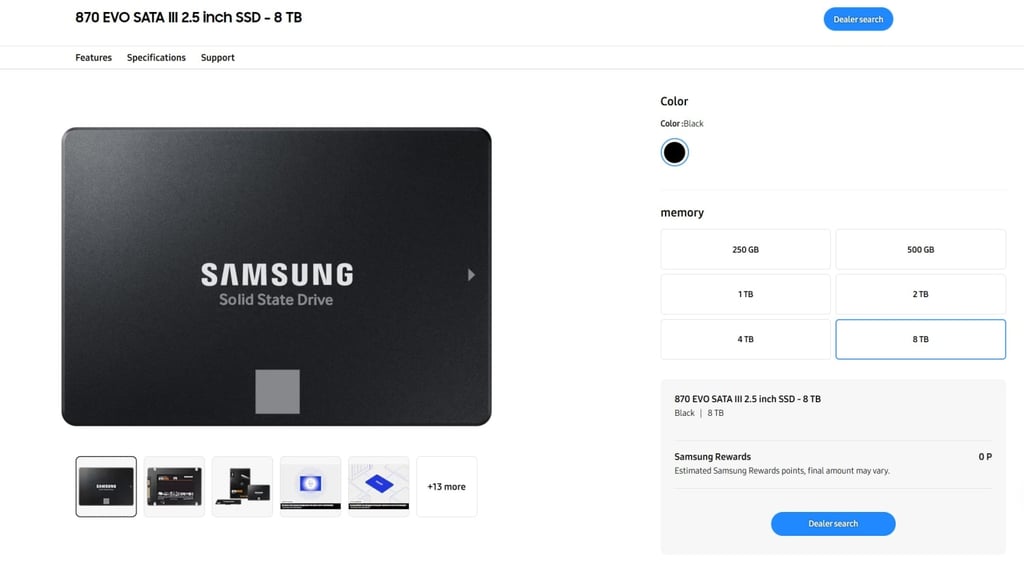The image size is (1024, 569).
Task: Select the front view SSD thumbnail
Action: (x=106, y=487)
